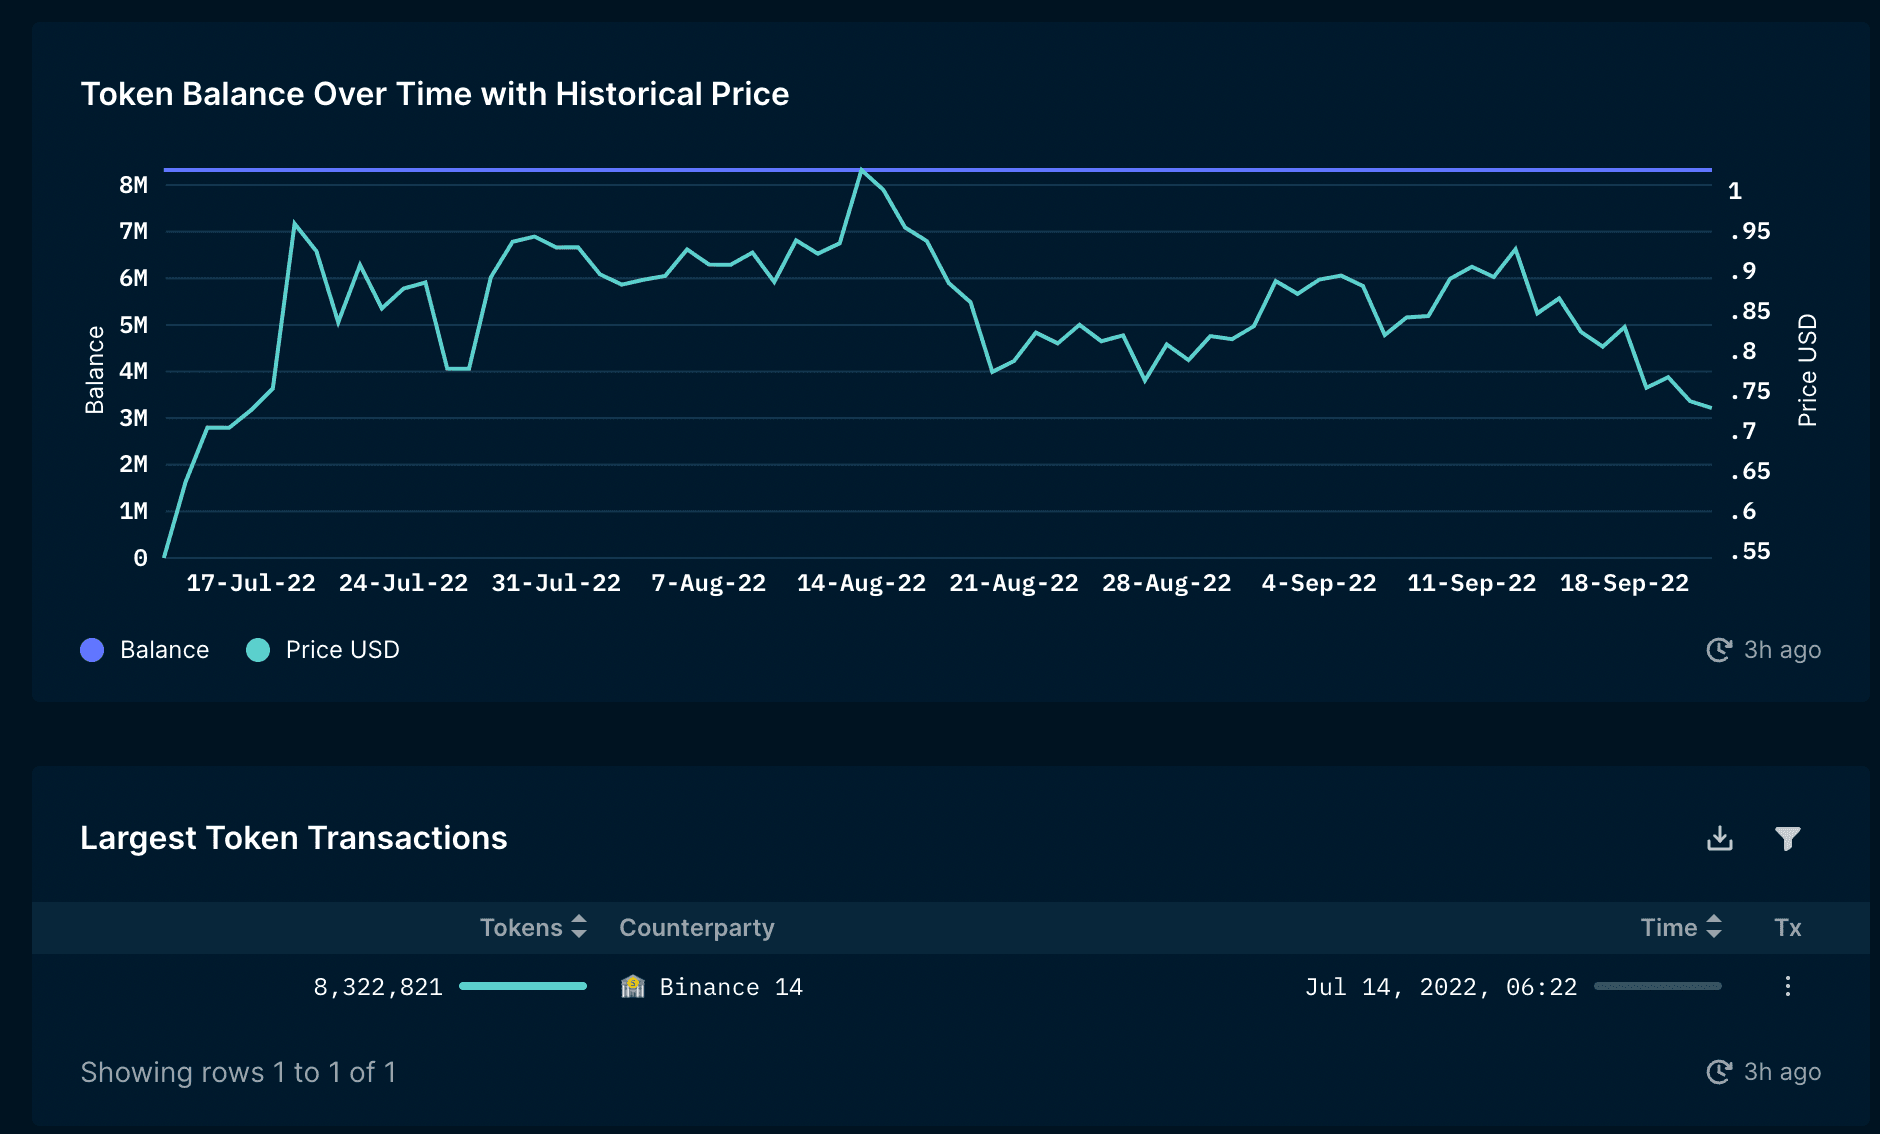Click the Tx column header
Image resolution: width=1880 pixels, height=1134 pixels.
[1788, 928]
